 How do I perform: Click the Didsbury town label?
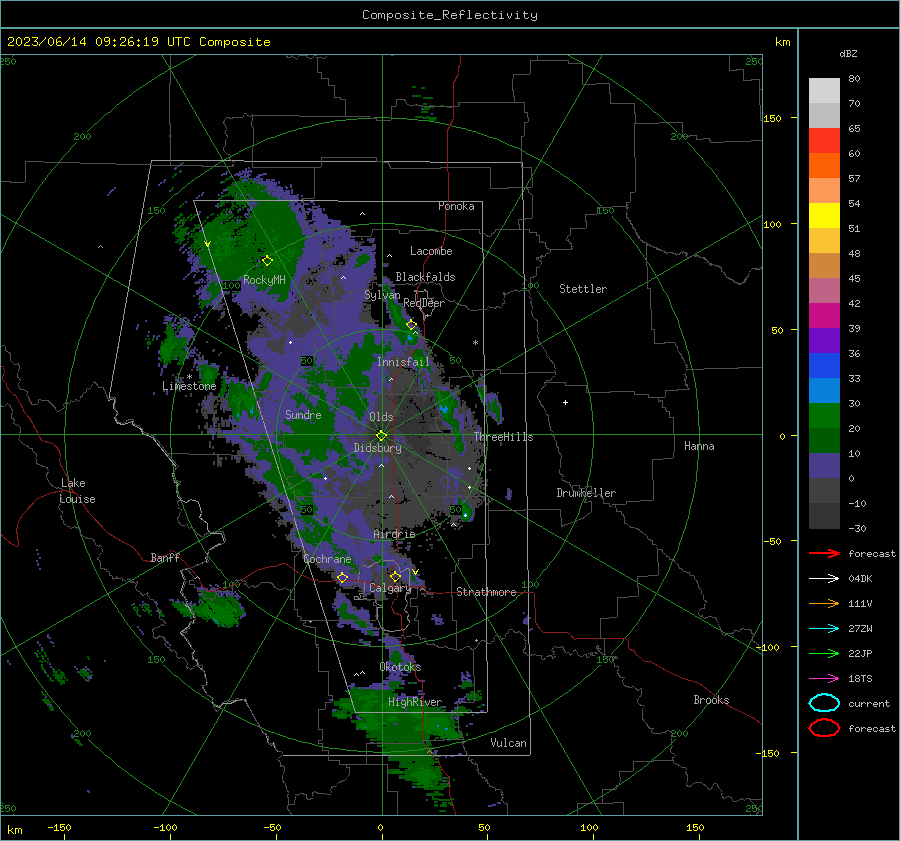pos(377,448)
